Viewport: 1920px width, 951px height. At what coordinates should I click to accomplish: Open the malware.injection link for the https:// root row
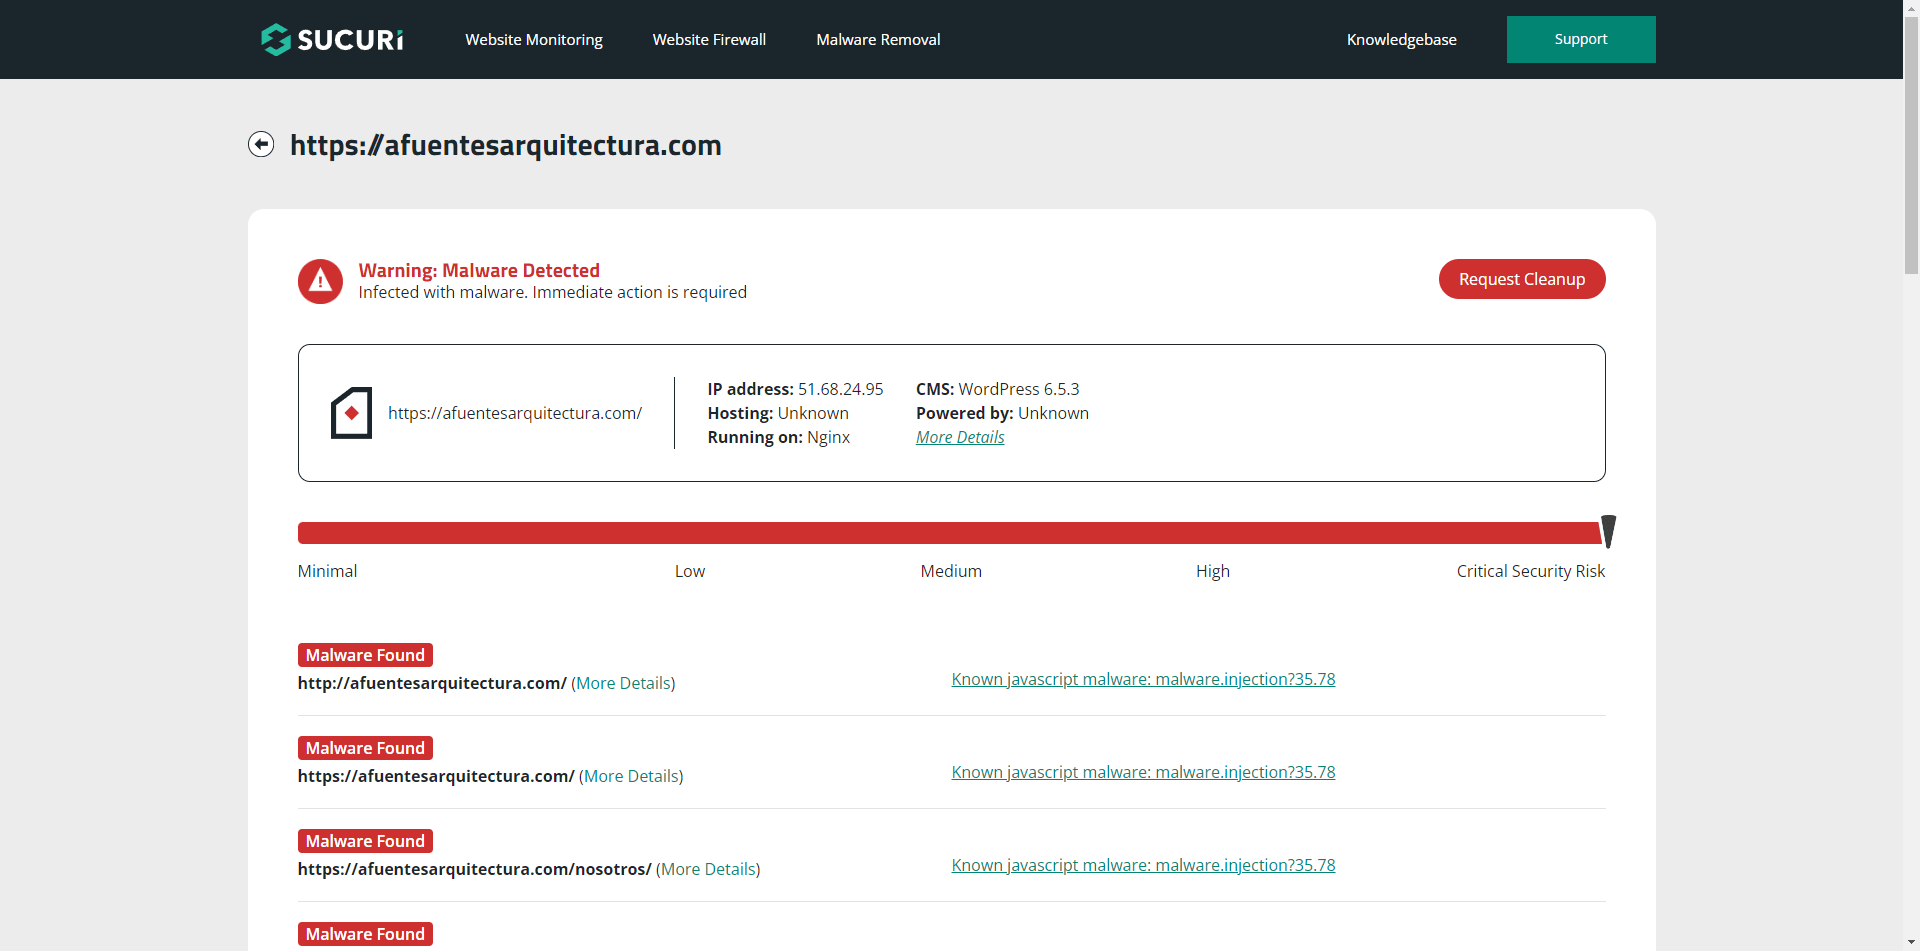point(1143,772)
